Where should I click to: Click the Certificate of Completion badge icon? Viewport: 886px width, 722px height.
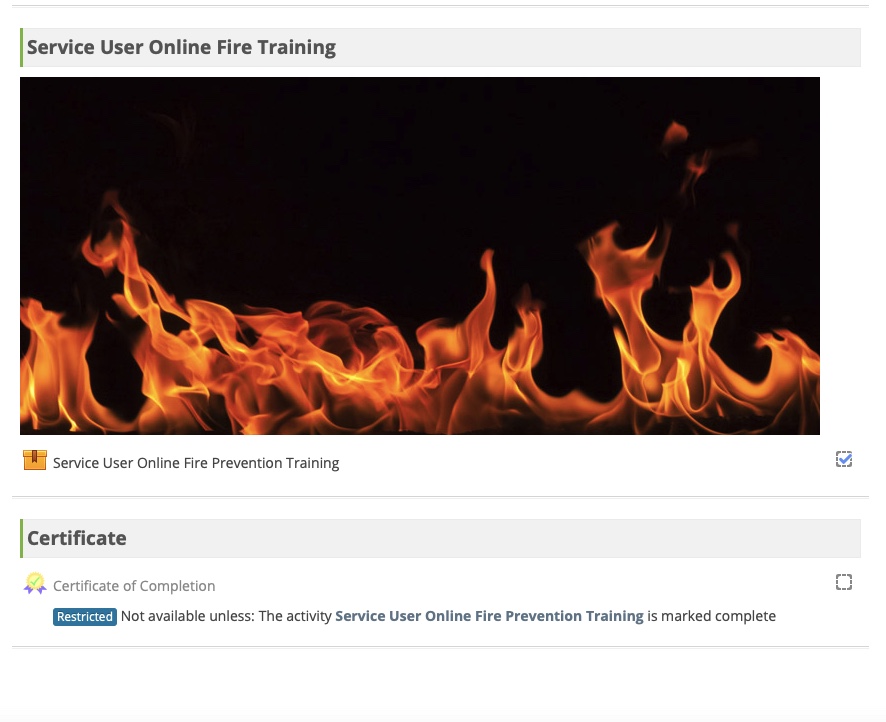pyautogui.click(x=34, y=584)
